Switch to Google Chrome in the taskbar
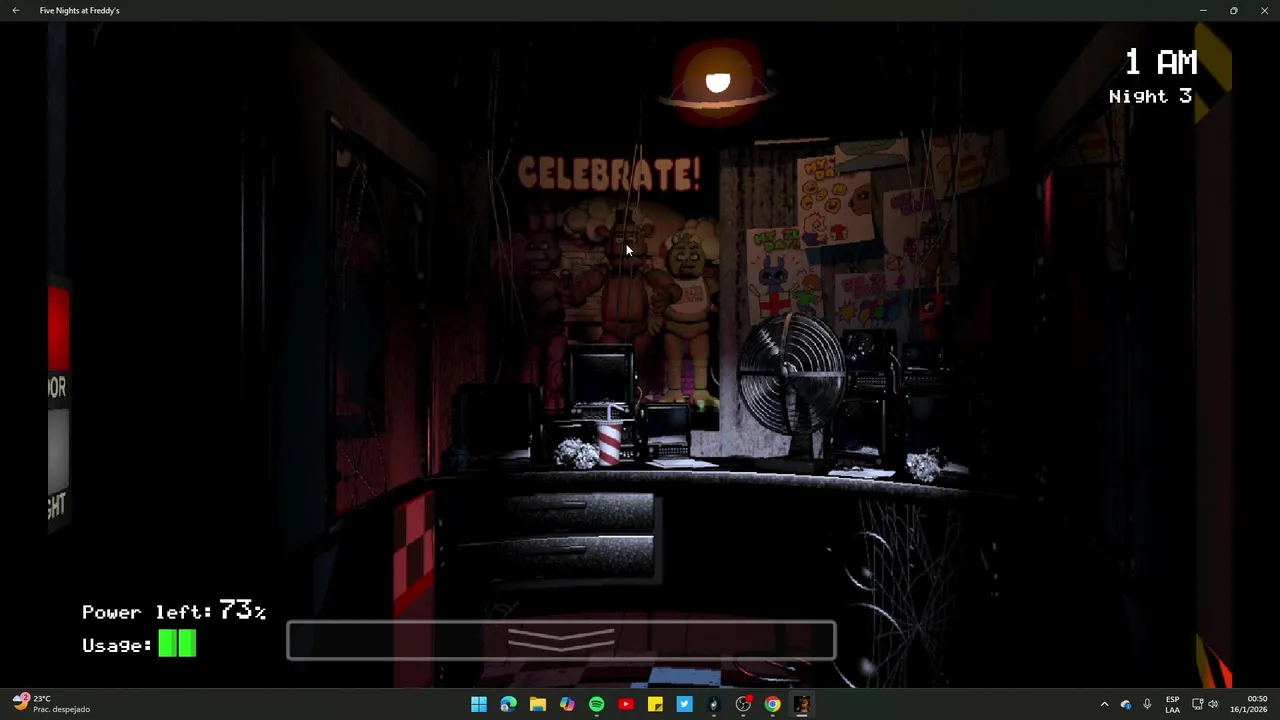1280x720 pixels. tap(772, 705)
